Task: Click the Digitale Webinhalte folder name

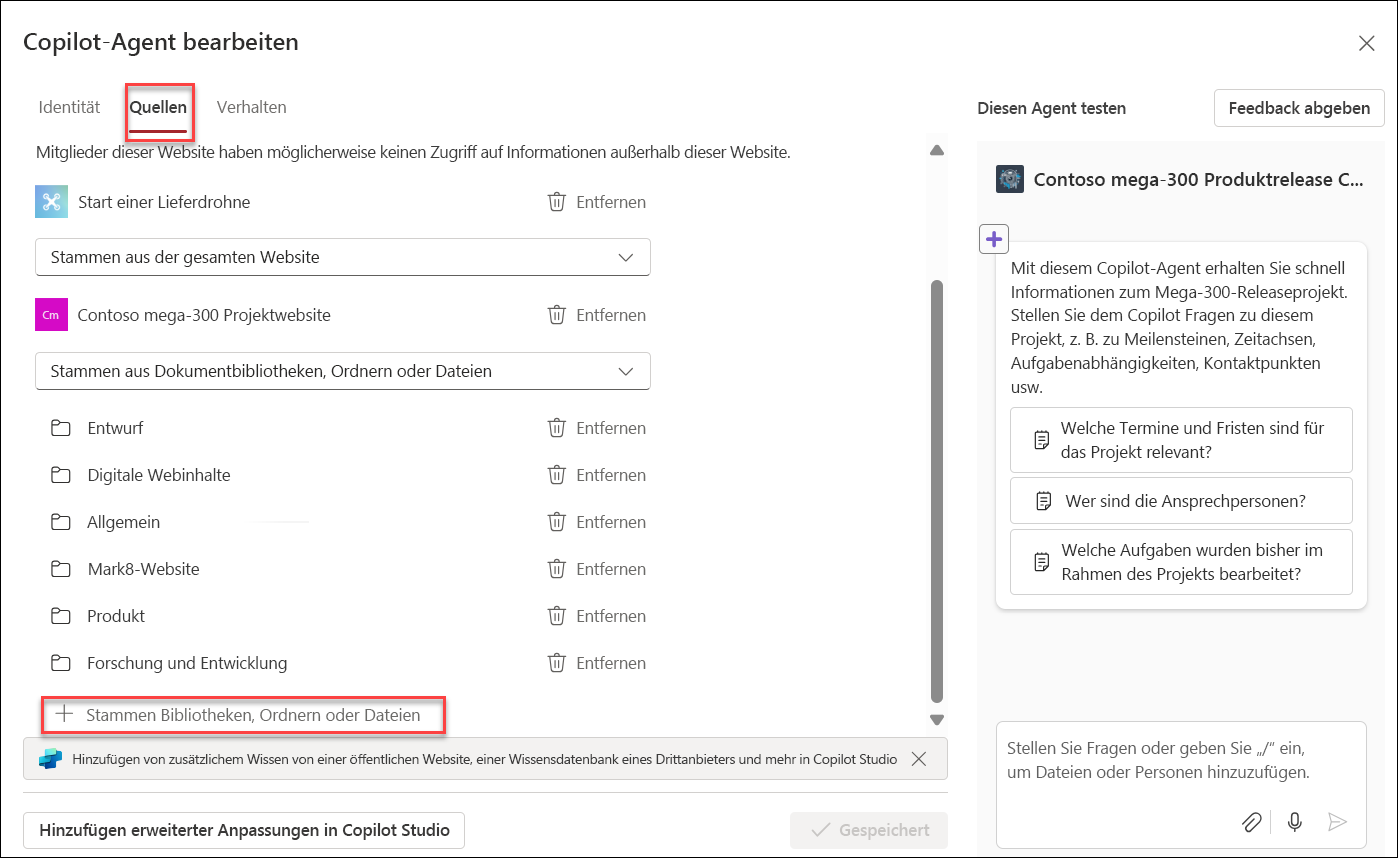Action: point(159,475)
